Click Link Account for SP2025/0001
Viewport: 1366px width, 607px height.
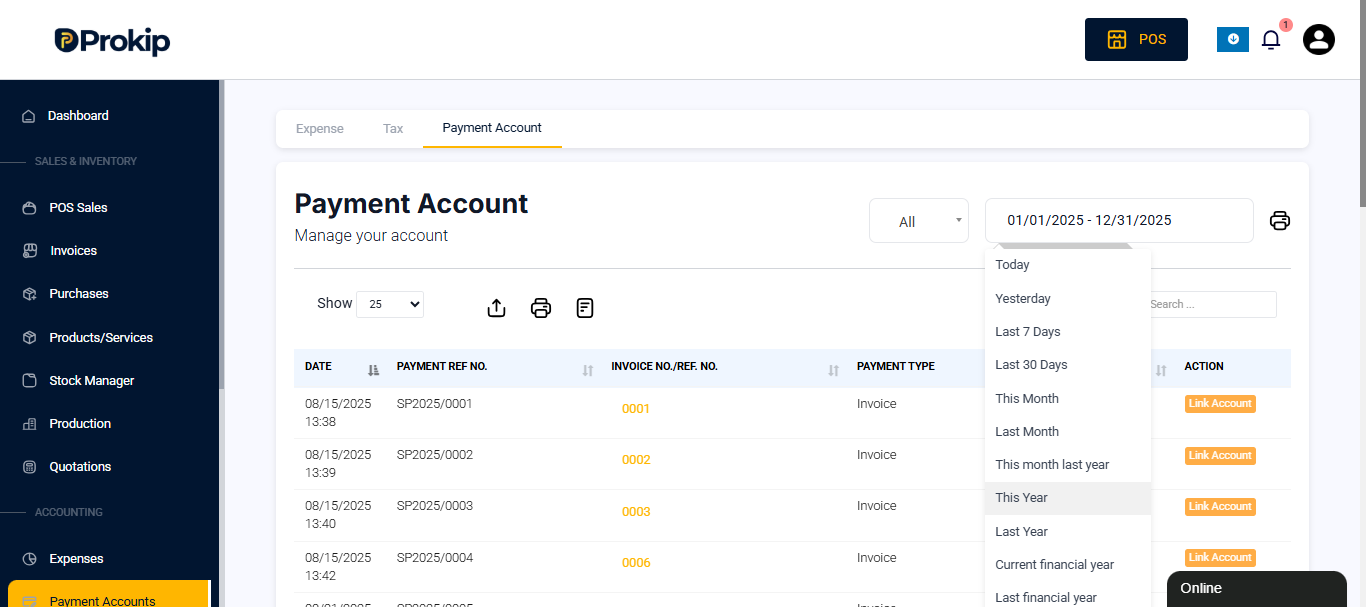click(x=1220, y=404)
